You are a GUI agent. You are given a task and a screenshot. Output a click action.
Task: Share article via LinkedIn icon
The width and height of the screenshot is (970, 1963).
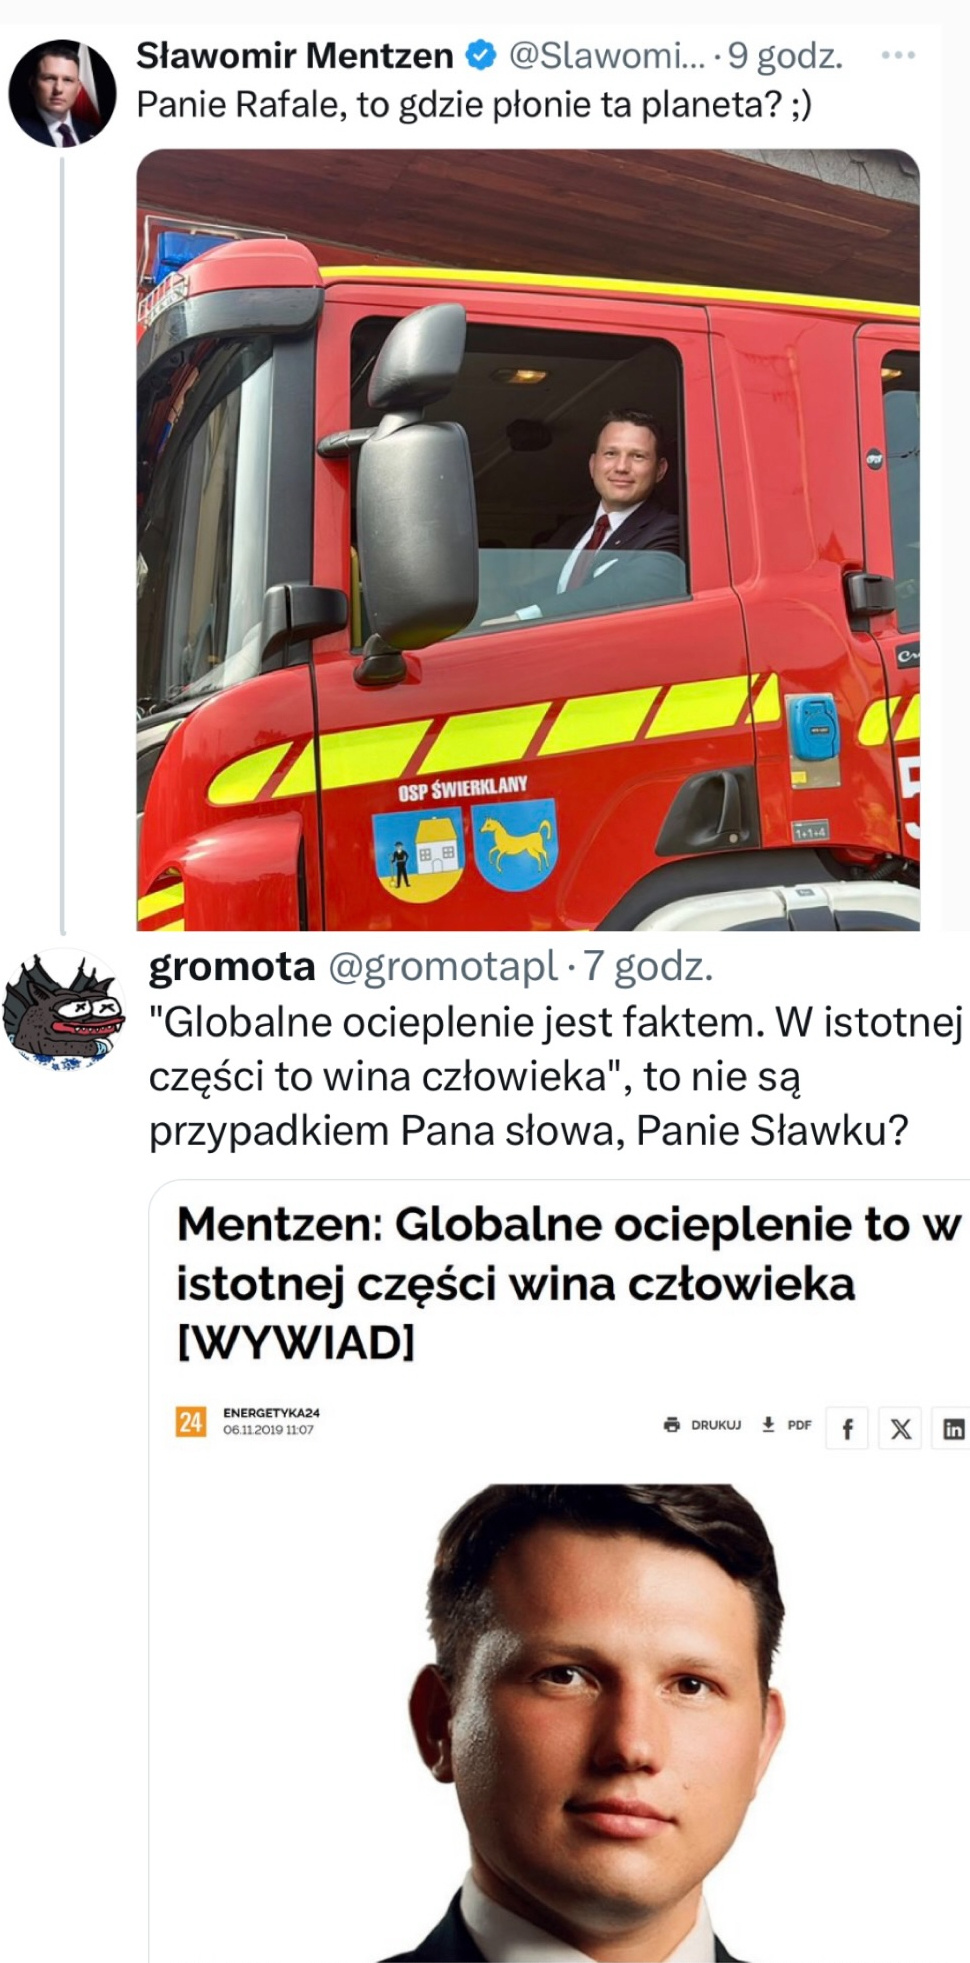point(952,1429)
